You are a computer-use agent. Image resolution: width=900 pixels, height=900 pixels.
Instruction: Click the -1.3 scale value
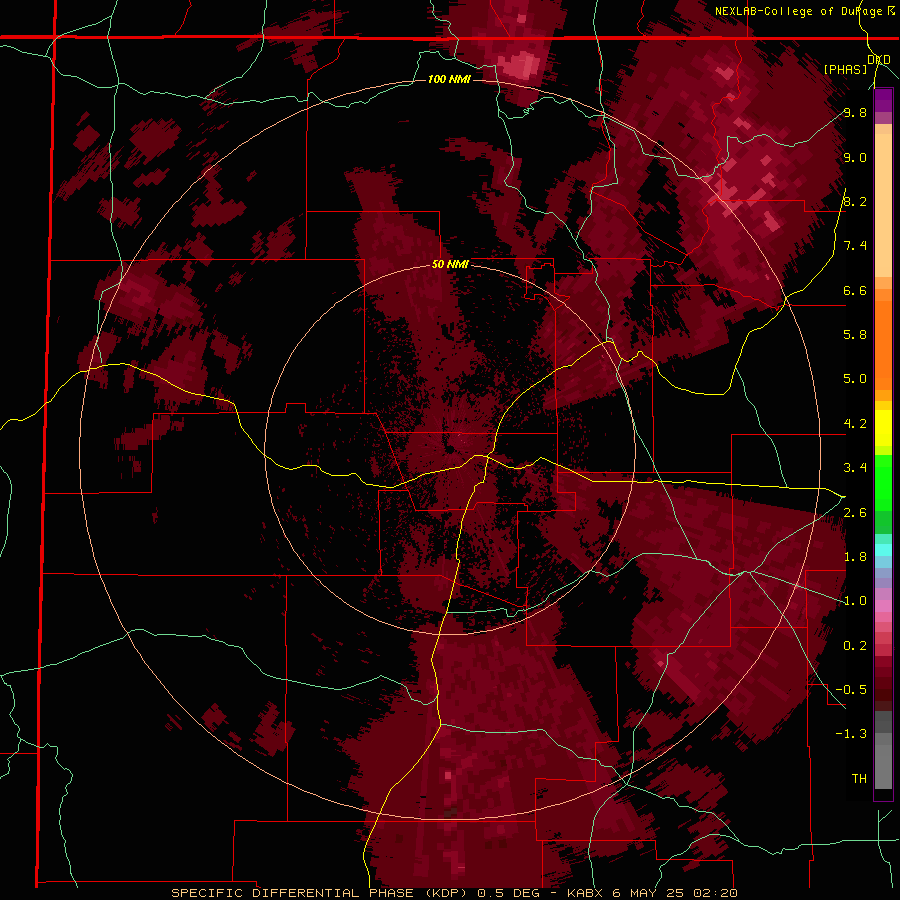pos(851,734)
